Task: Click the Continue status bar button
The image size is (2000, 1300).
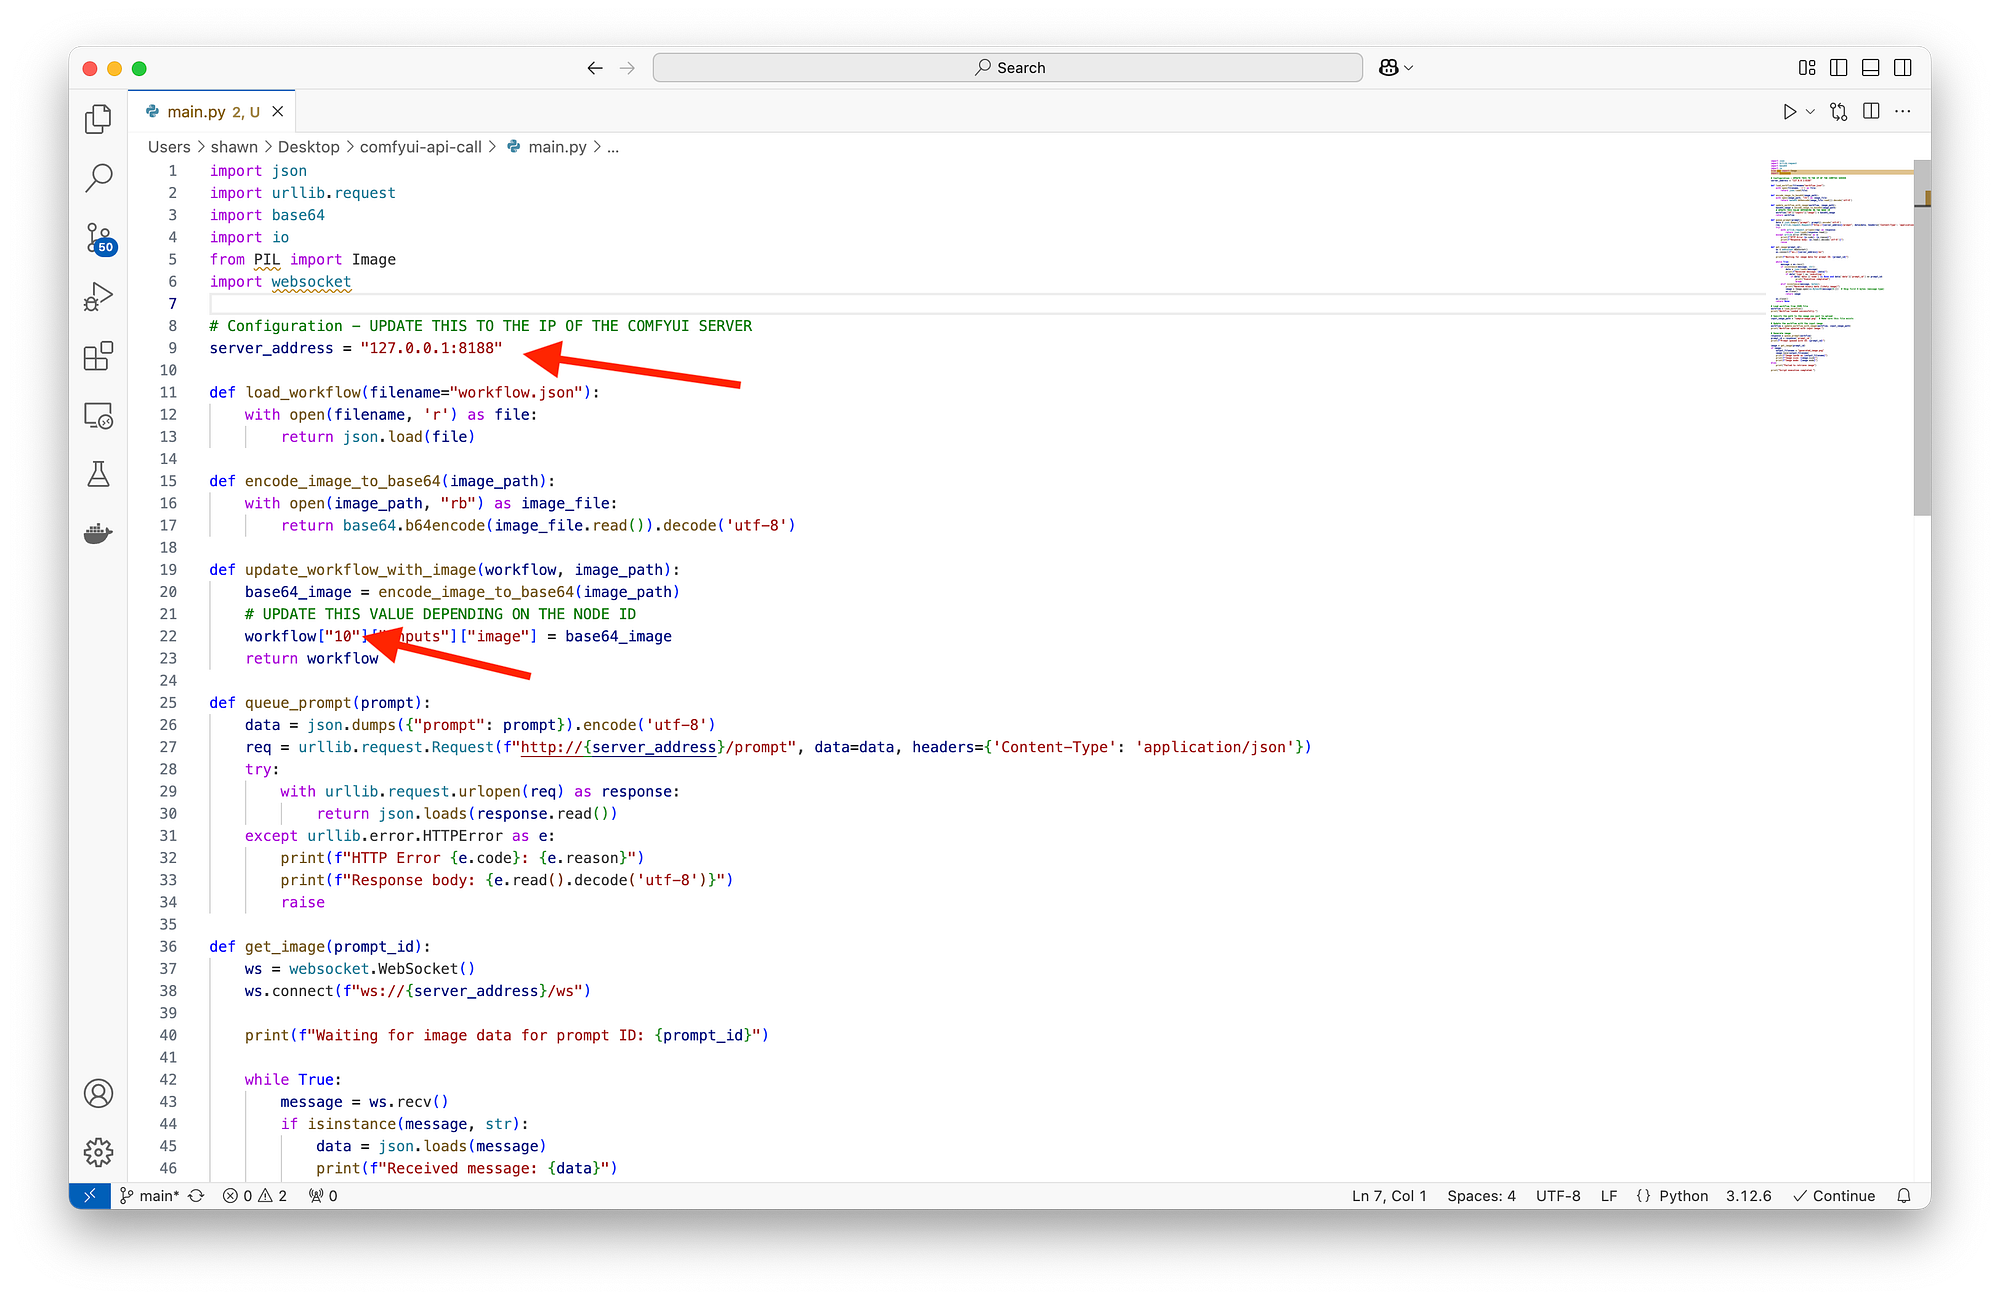Action: click(x=1834, y=1196)
